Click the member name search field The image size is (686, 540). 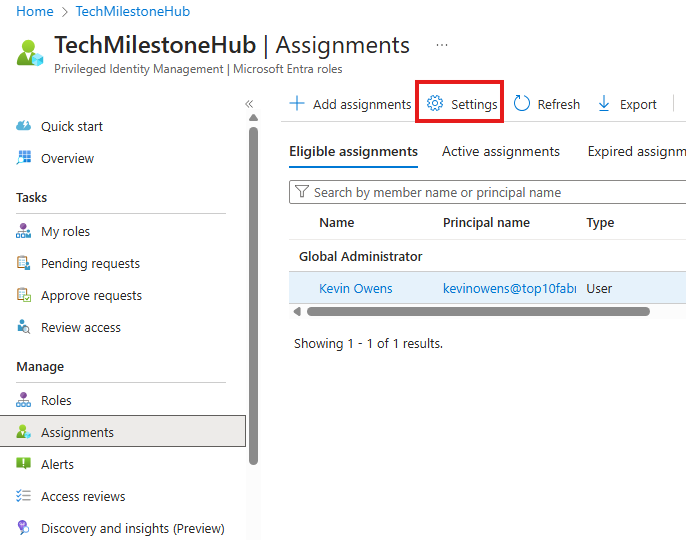pyautogui.click(x=487, y=192)
